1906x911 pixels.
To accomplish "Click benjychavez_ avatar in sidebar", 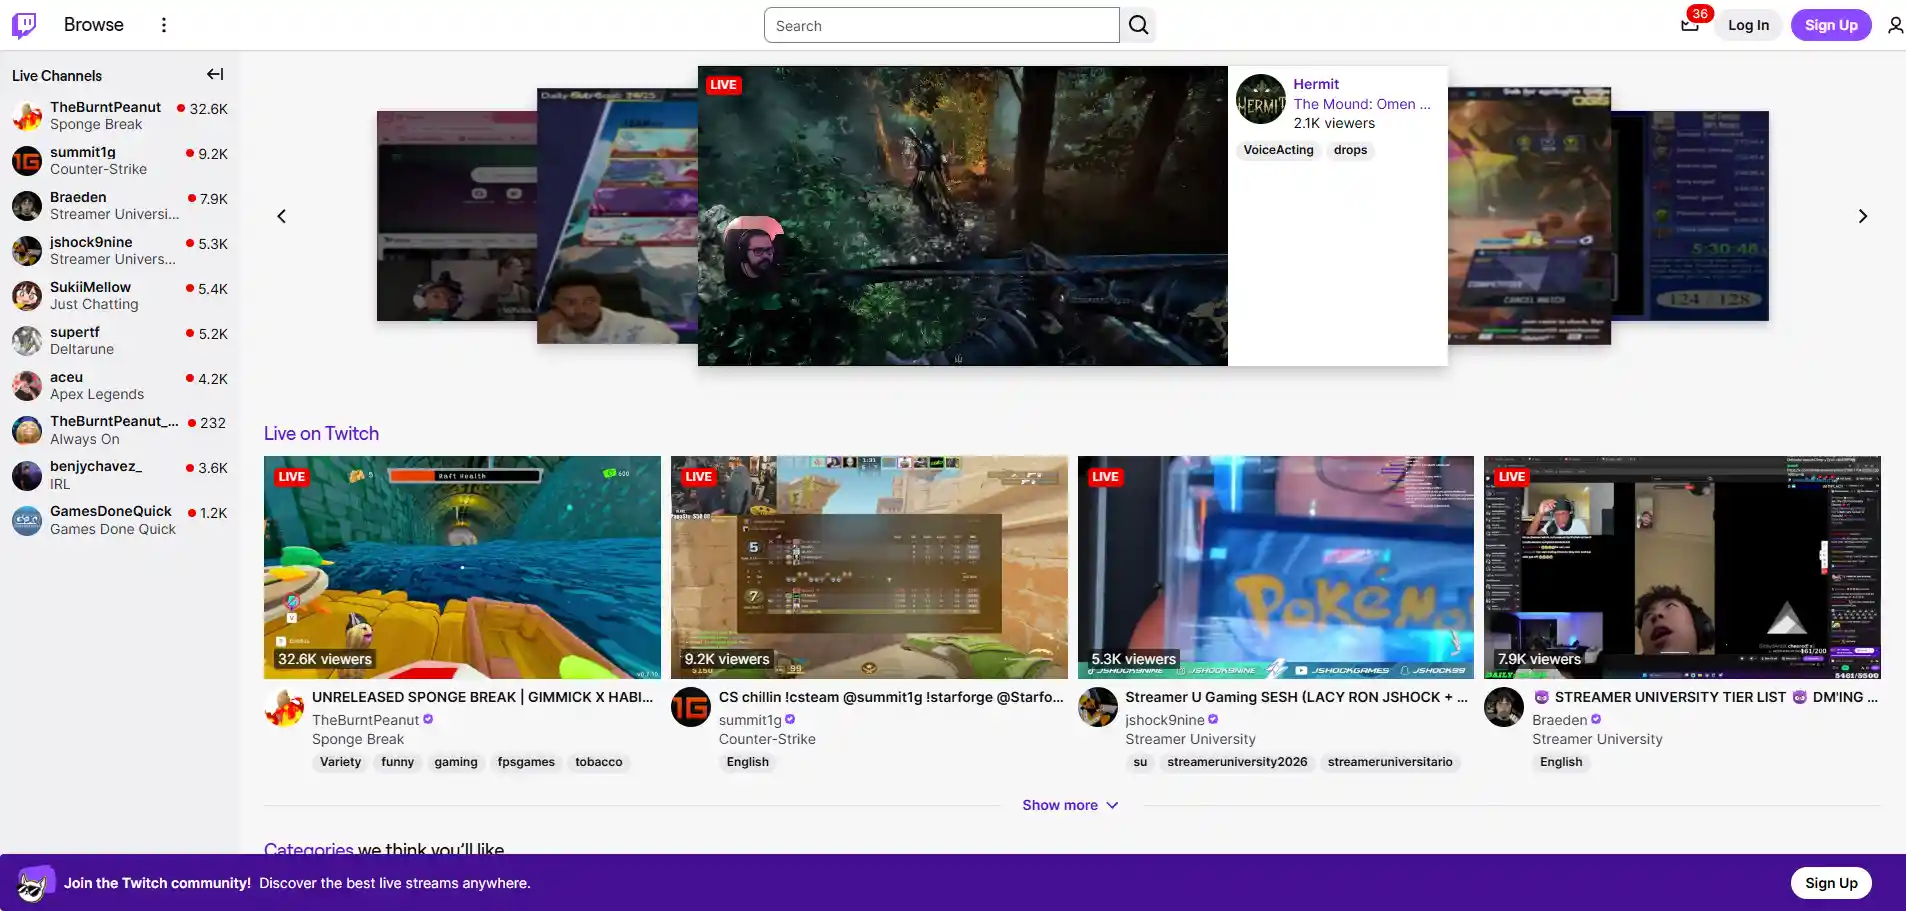I will pyautogui.click(x=27, y=475).
